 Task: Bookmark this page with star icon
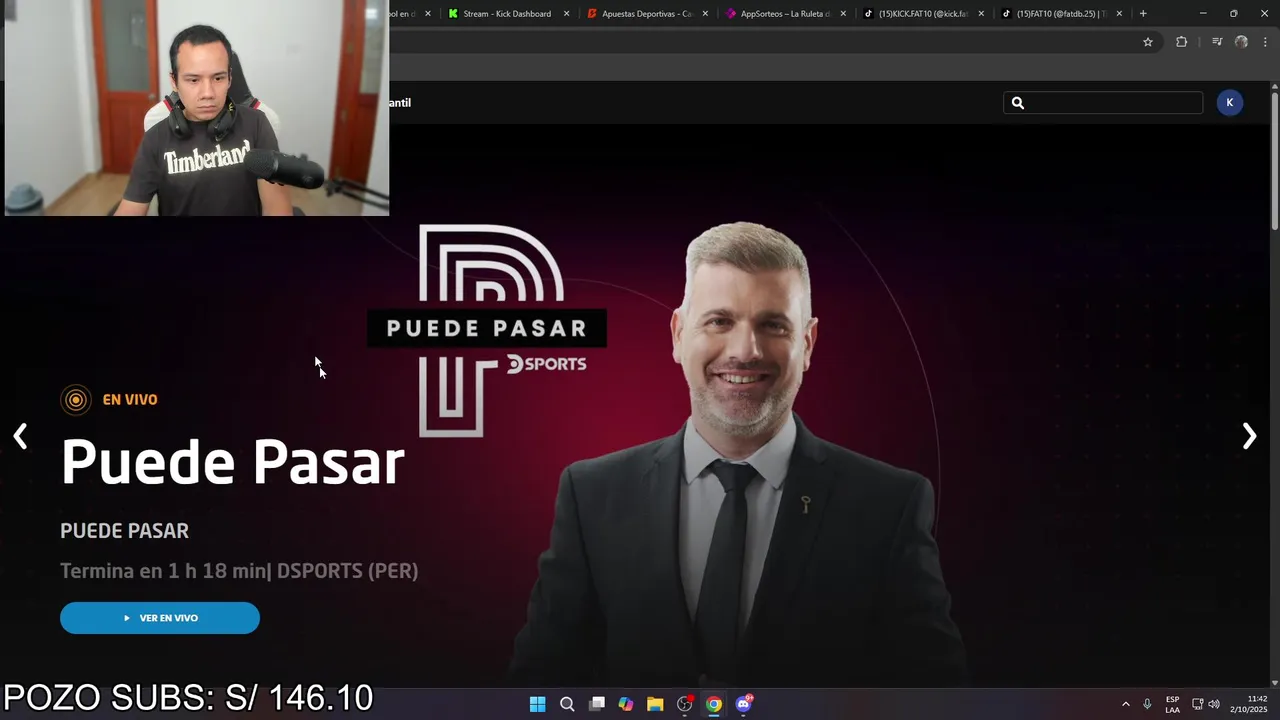coord(1148,42)
